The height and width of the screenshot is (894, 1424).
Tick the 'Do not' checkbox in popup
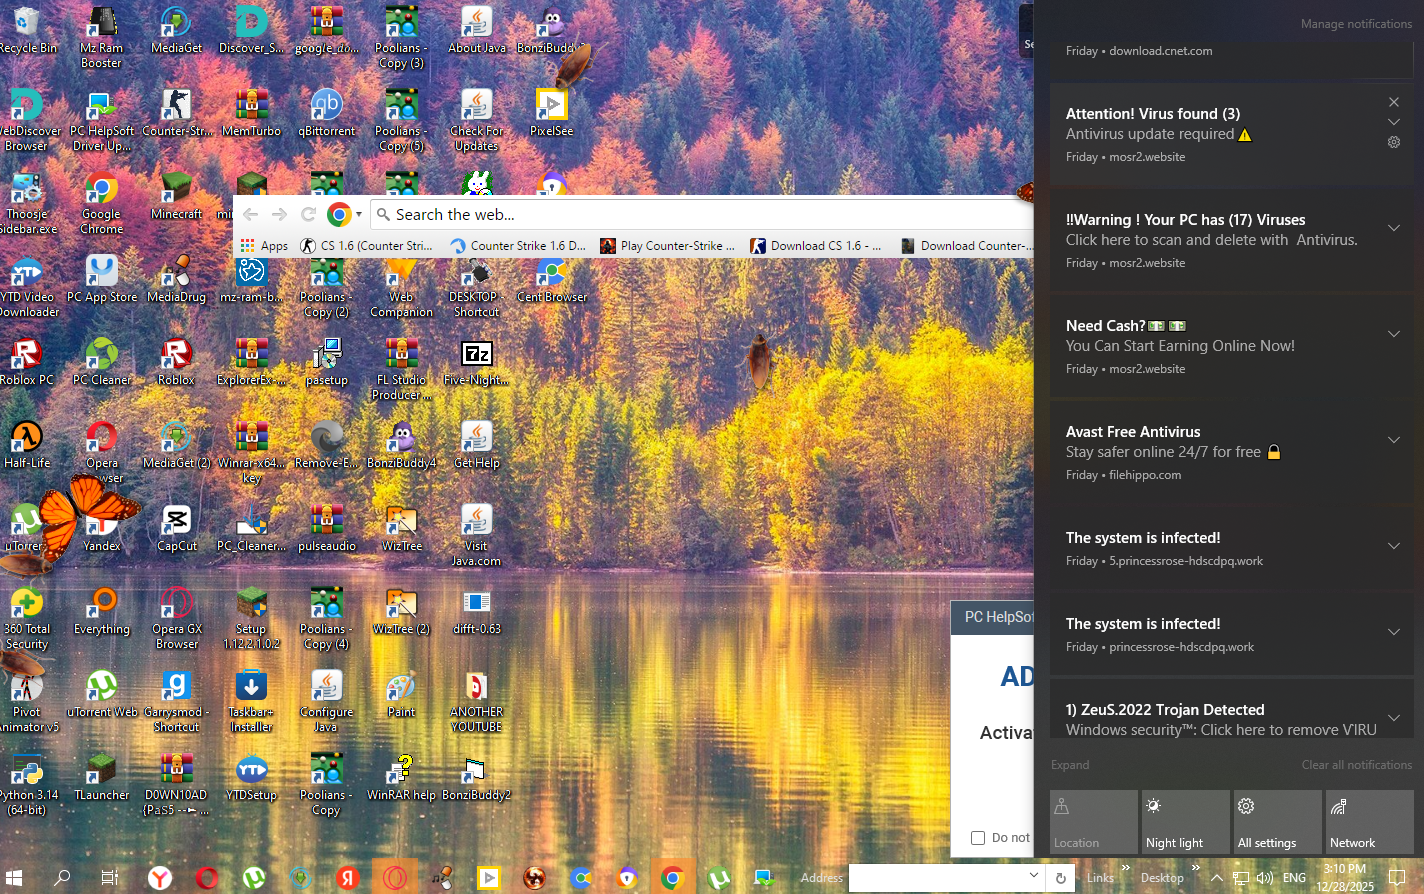coord(978,838)
